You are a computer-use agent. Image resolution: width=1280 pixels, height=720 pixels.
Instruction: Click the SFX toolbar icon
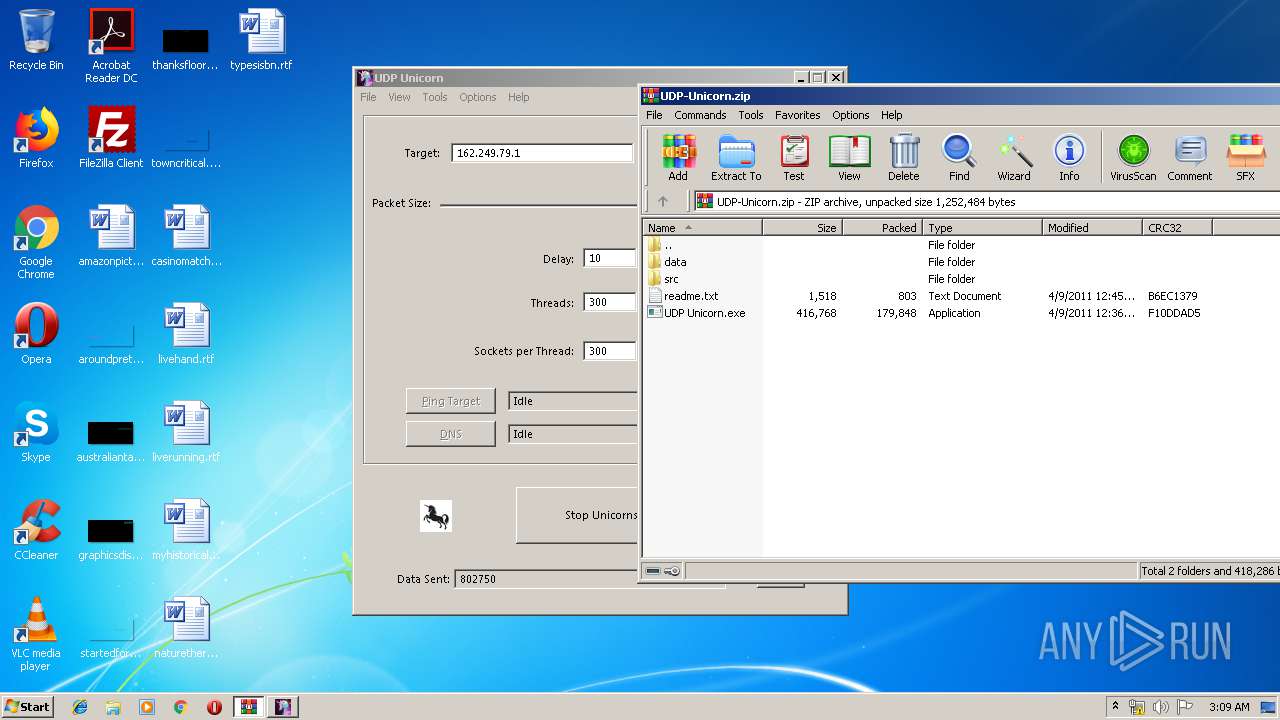(1245, 158)
